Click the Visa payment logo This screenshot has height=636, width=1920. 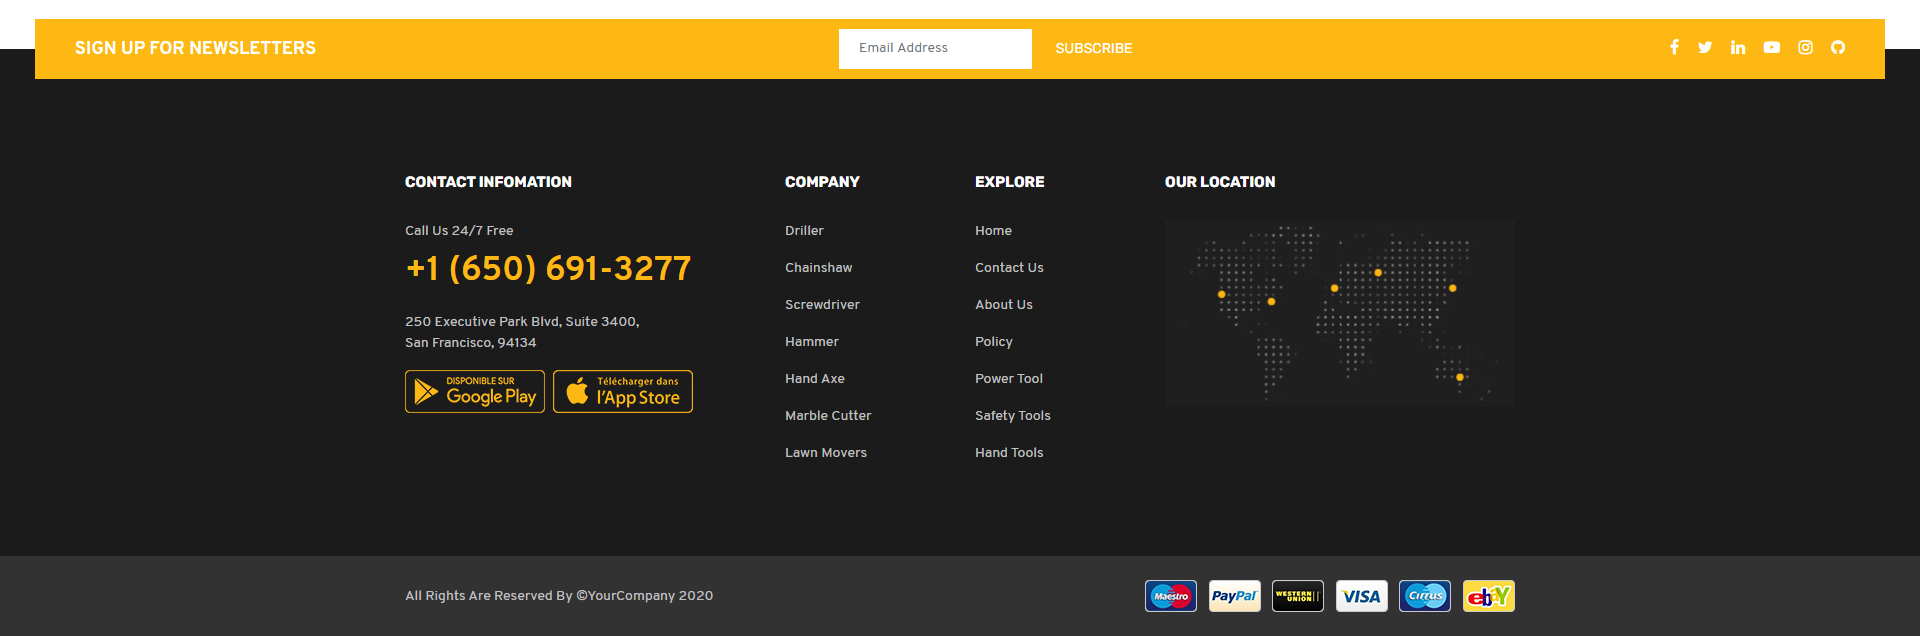(x=1361, y=596)
